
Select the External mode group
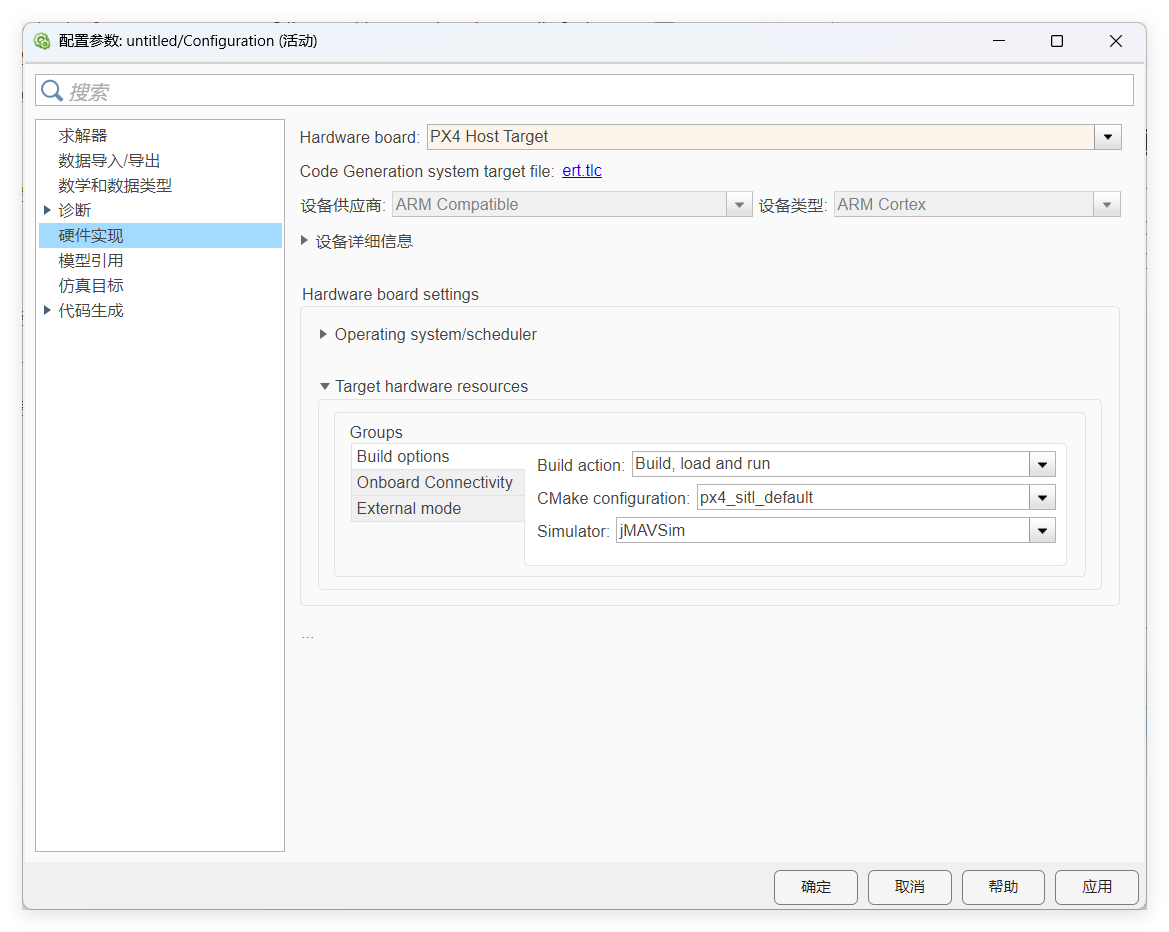[x=409, y=508]
